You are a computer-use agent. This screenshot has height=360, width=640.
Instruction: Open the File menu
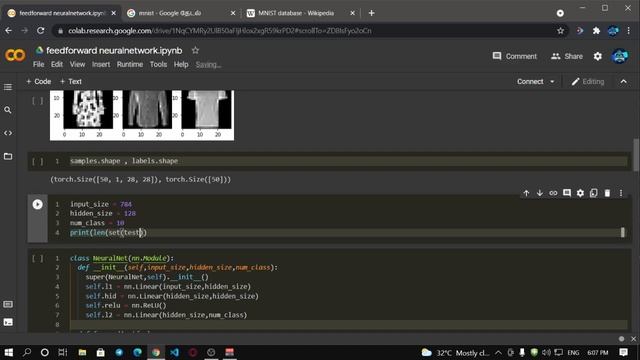point(38,64)
